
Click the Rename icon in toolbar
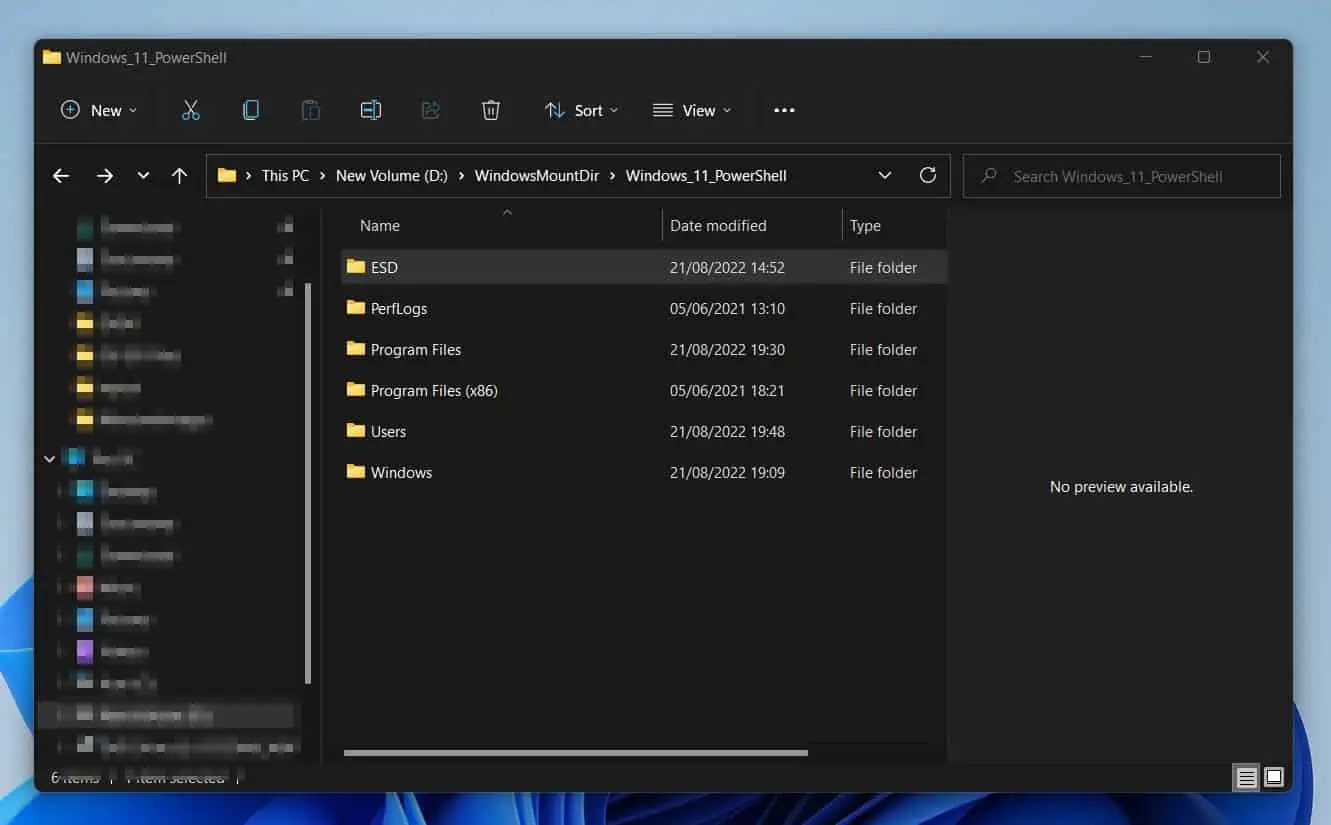coord(371,110)
